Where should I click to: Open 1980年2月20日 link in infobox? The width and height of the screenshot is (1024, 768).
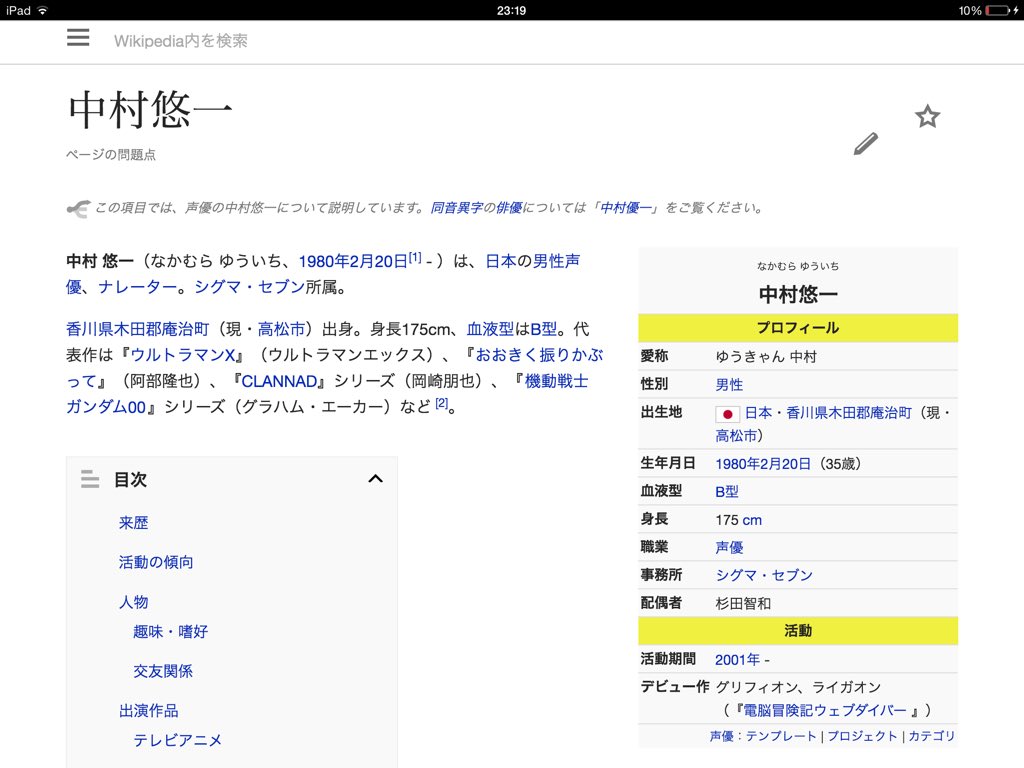[x=763, y=464]
